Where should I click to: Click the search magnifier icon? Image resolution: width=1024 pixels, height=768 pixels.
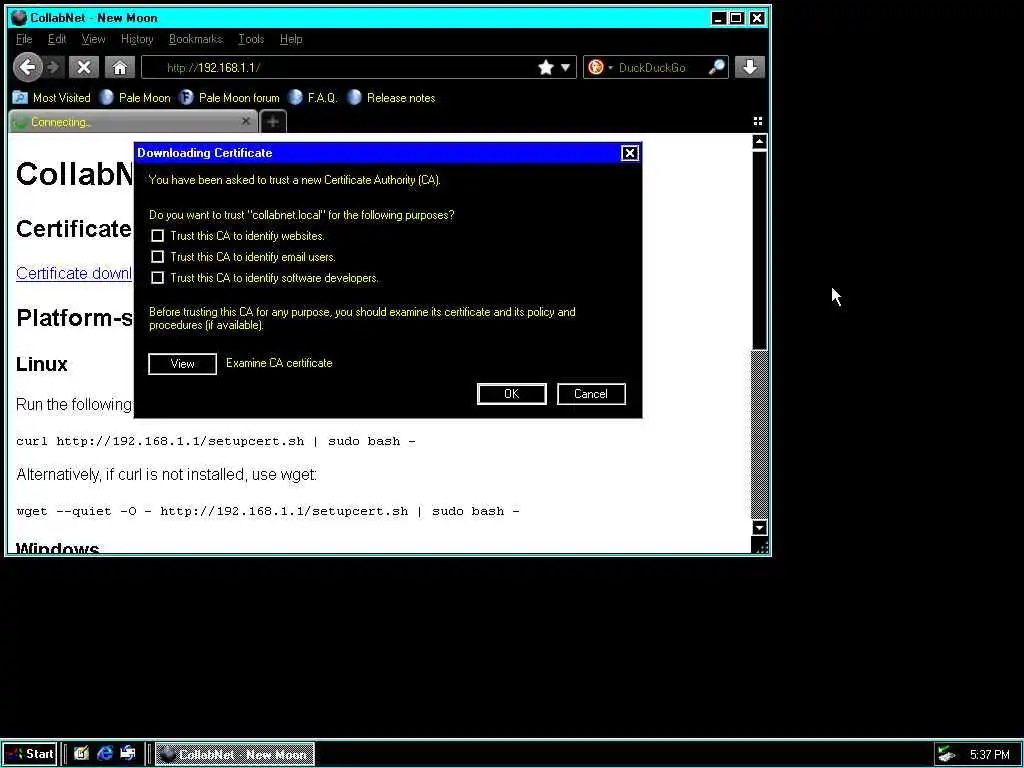tap(716, 67)
